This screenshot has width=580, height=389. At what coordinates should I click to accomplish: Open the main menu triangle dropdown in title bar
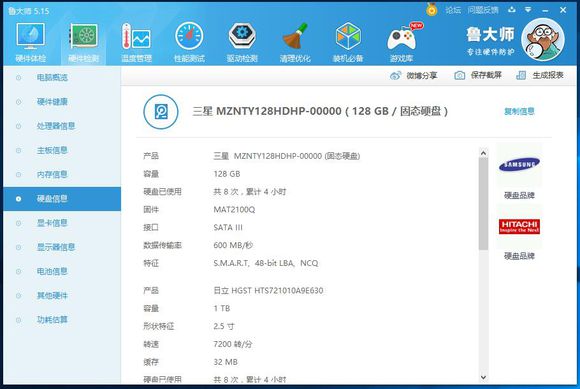528,10
